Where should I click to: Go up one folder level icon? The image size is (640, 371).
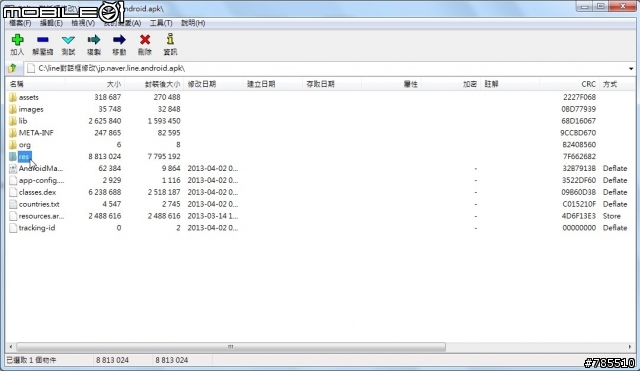click(x=12, y=68)
